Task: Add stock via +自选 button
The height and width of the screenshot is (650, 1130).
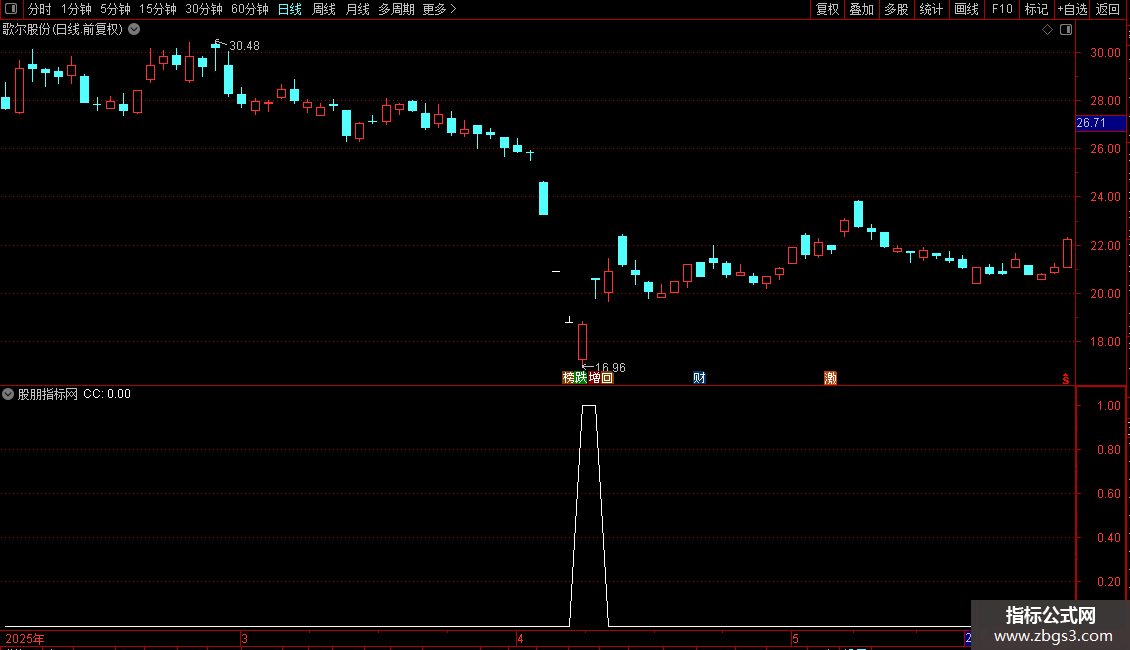Action: click(x=1072, y=9)
